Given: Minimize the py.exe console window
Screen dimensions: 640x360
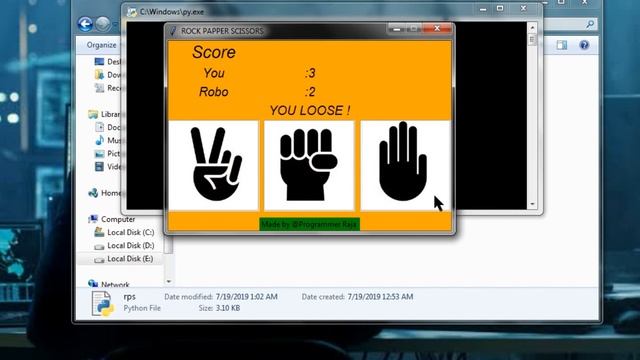Looking at the screenshot, I should pyautogui.click(x=483, y=9).
